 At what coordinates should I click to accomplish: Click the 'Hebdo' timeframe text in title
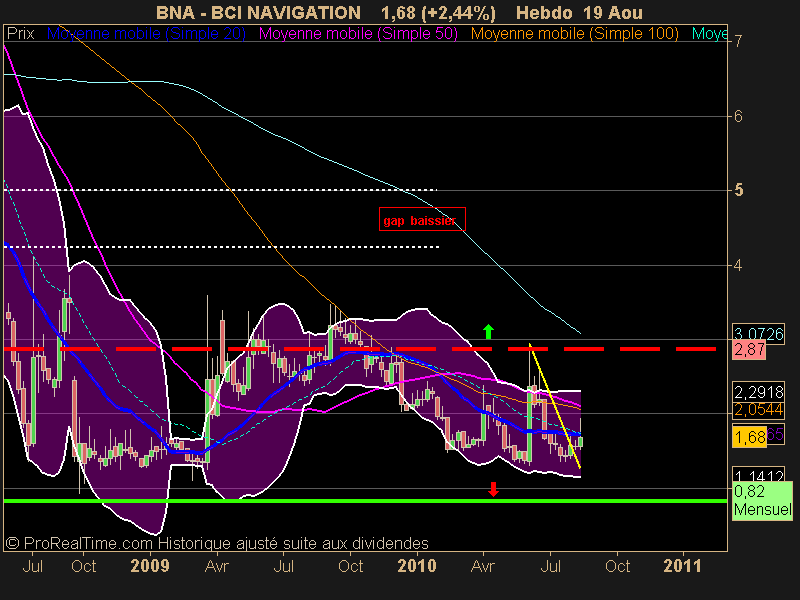(x=544, y=13)
